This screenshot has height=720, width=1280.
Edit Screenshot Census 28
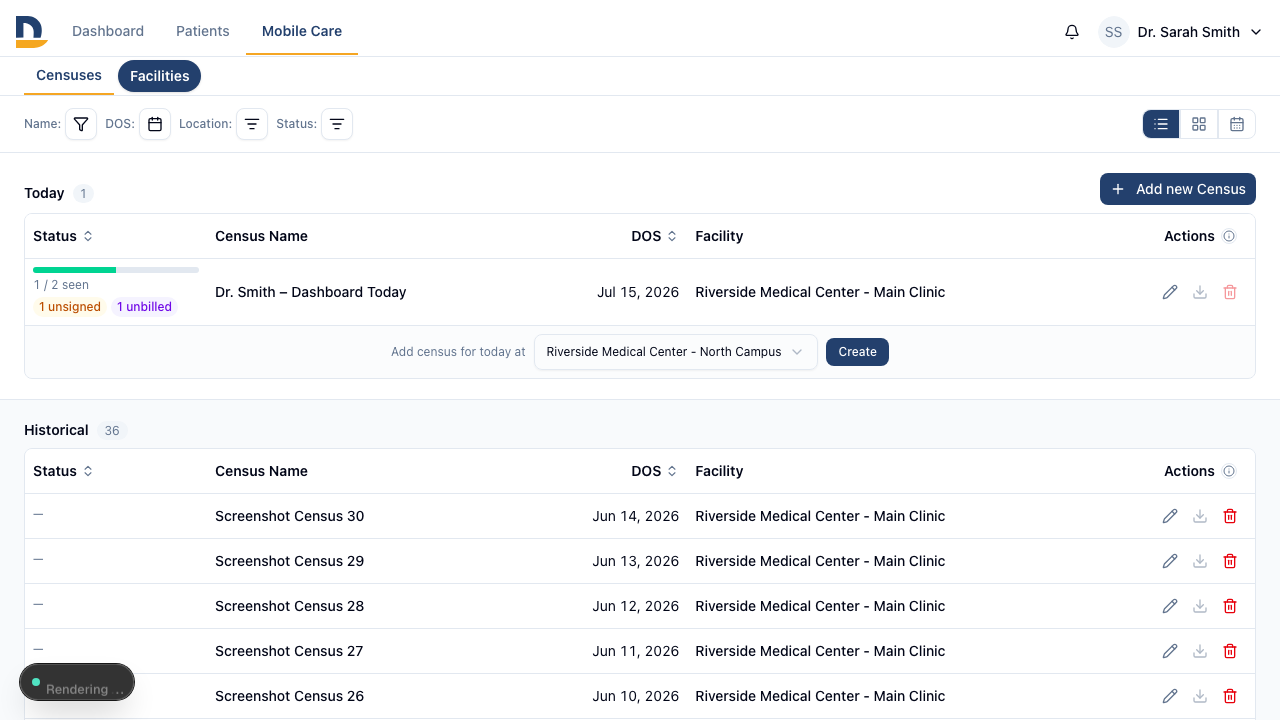pos(1170,606)
